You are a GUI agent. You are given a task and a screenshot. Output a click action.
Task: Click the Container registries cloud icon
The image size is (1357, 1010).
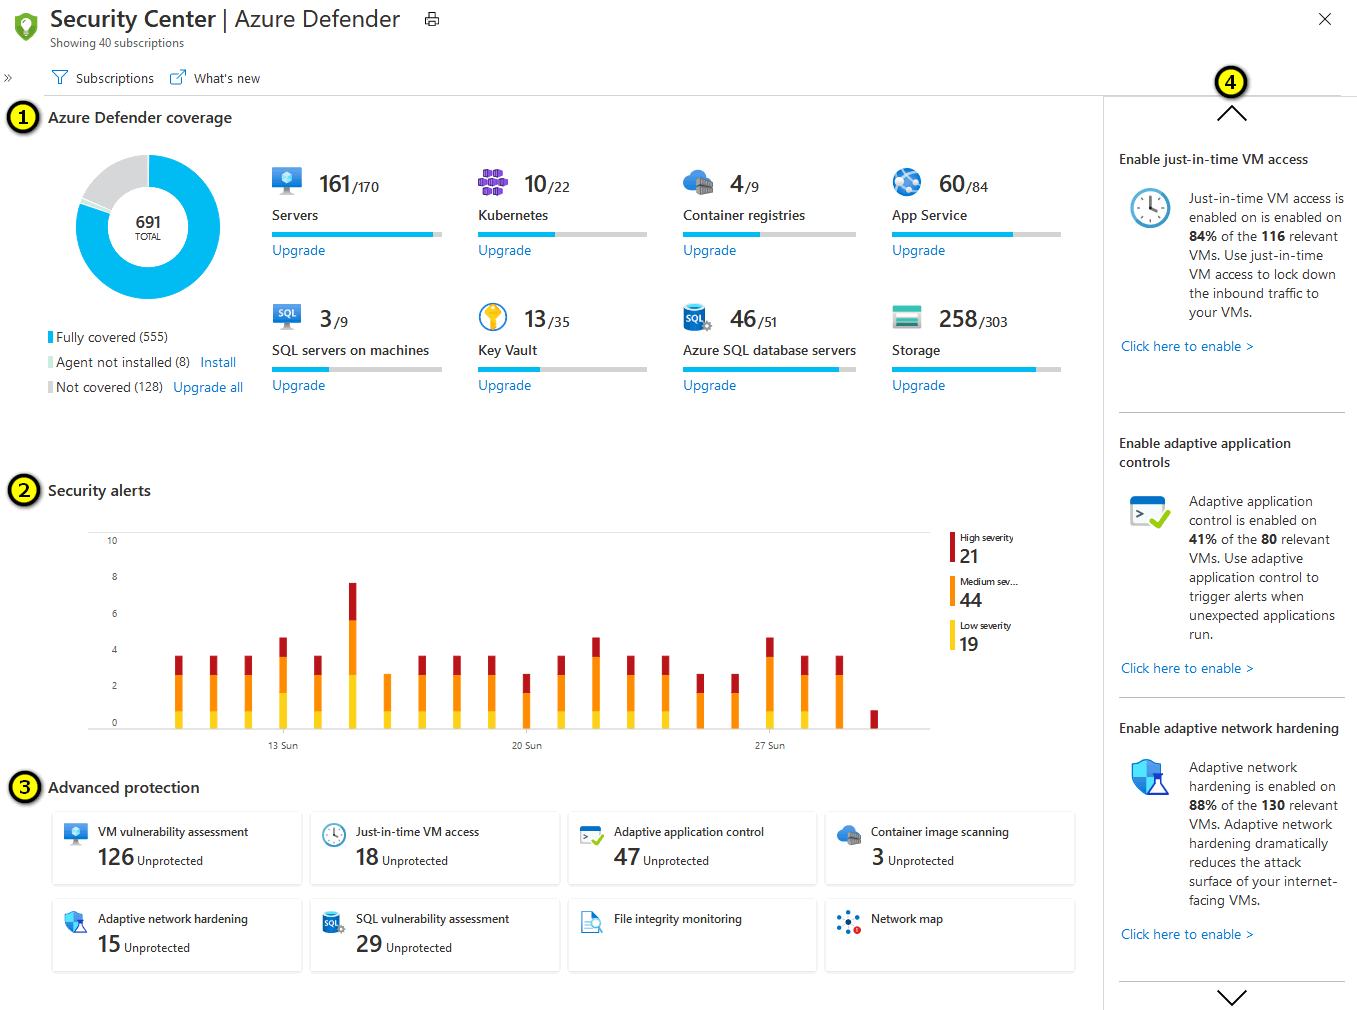coord(698,182)
